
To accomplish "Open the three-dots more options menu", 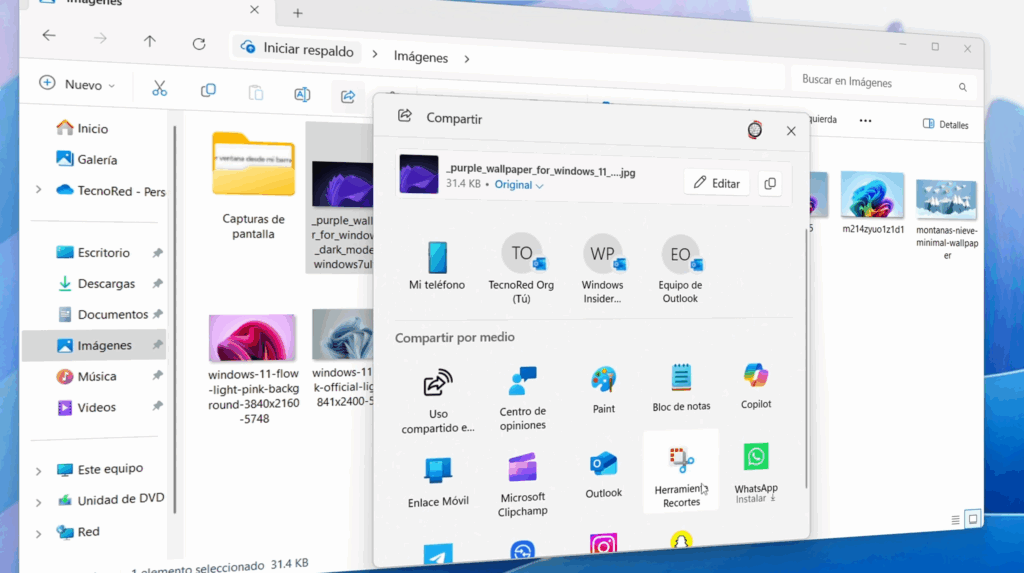I will pyautogui.click(x=865, y=121).
